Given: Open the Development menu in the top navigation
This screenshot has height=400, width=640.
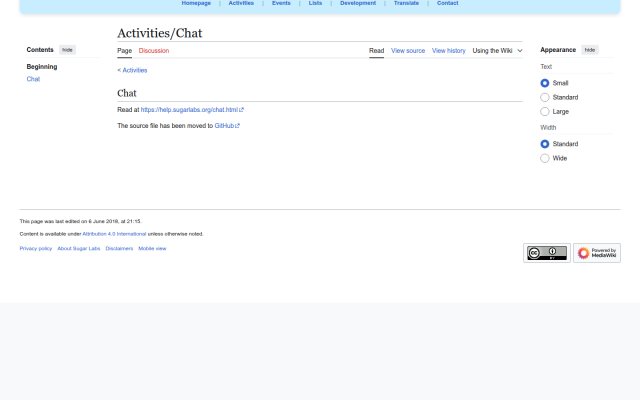Looking at the screenshot, I should [358, 3].
